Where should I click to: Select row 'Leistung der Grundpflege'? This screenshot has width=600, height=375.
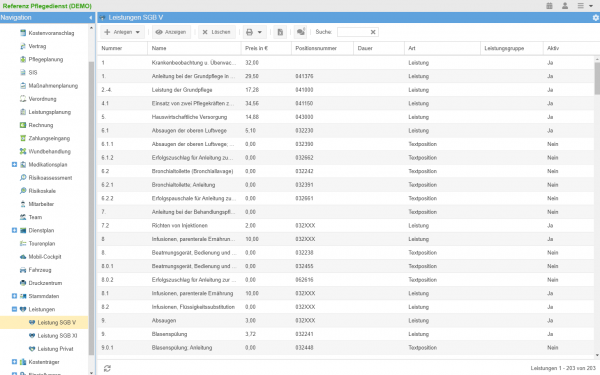(346, 90)
